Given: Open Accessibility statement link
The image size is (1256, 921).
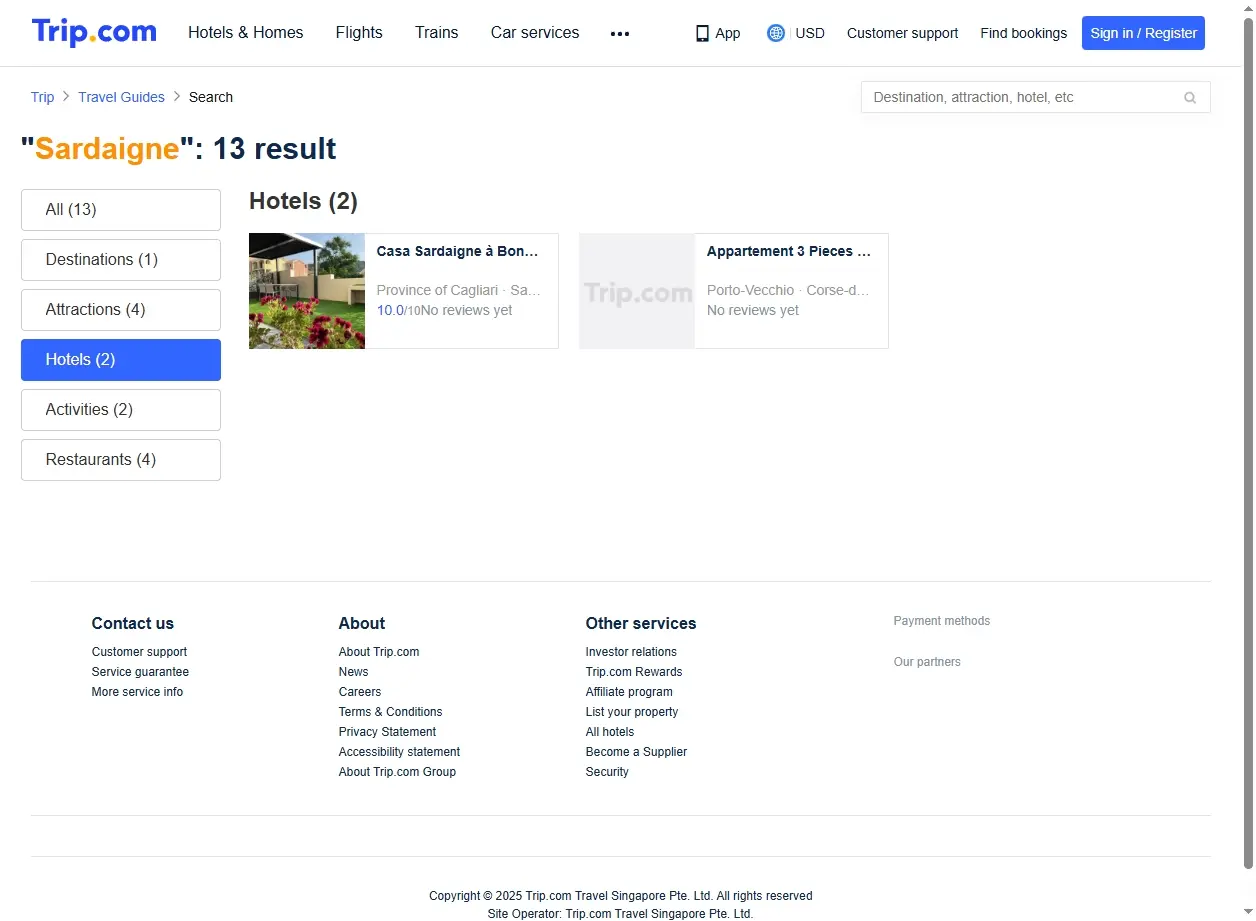Looking at the screenshot, I should pos(399,752).
